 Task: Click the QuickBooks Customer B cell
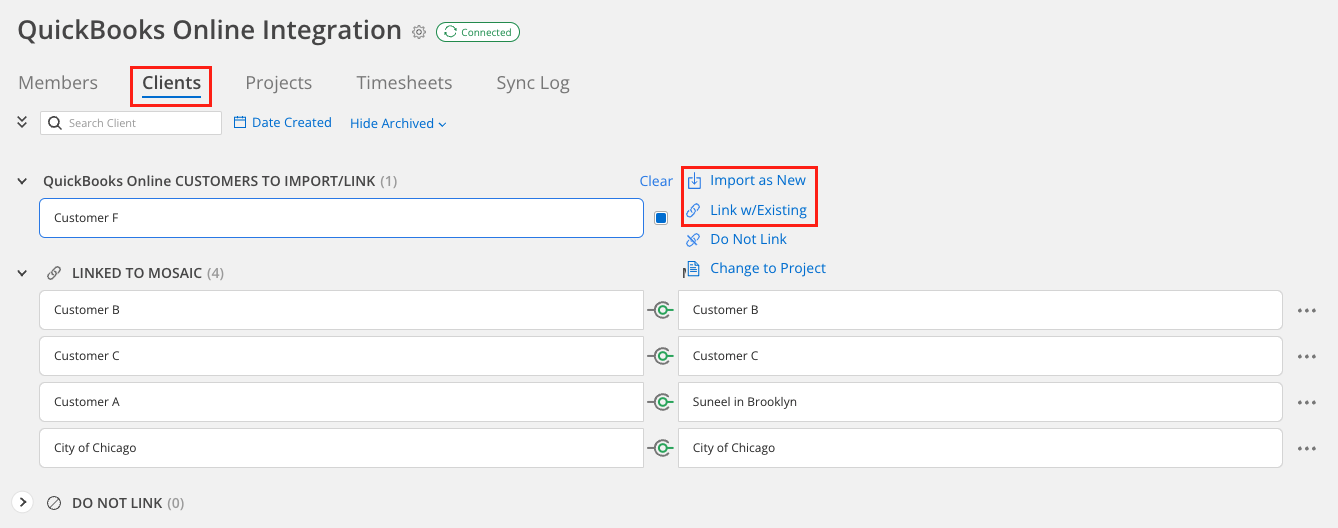[x=341, y=310]
